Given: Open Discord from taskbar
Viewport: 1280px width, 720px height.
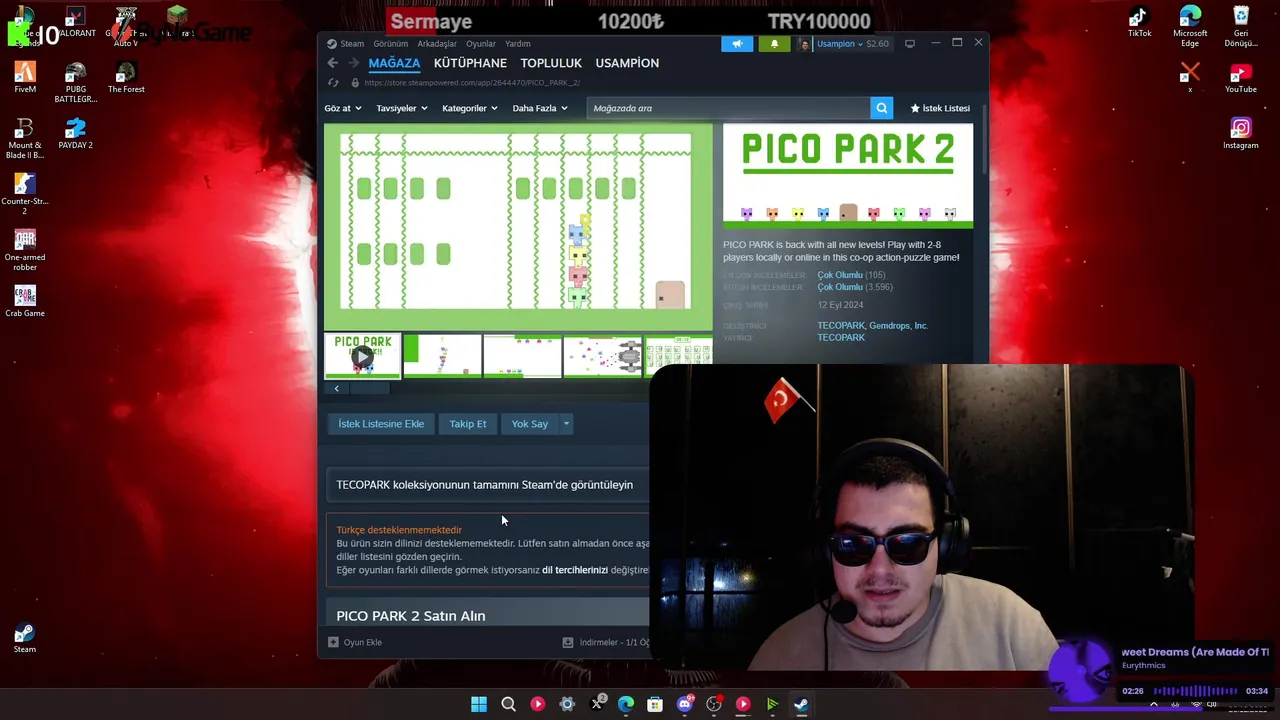Looking at the screenshot, I should point(685,704).
